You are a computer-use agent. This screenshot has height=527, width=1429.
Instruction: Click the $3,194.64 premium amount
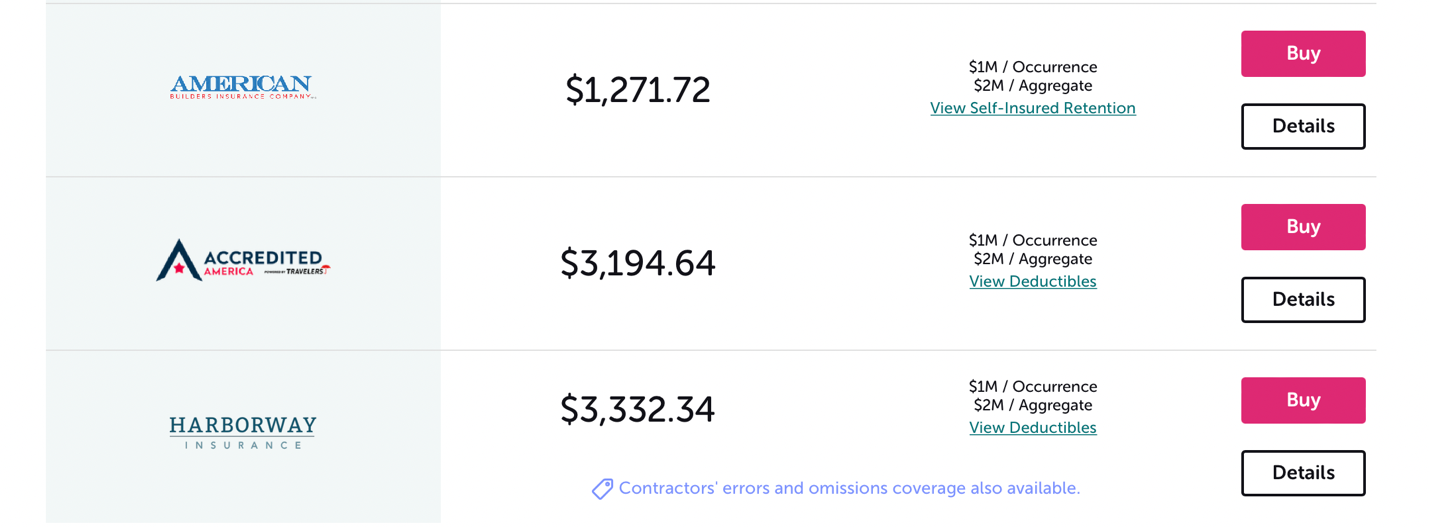coord(638,263)
